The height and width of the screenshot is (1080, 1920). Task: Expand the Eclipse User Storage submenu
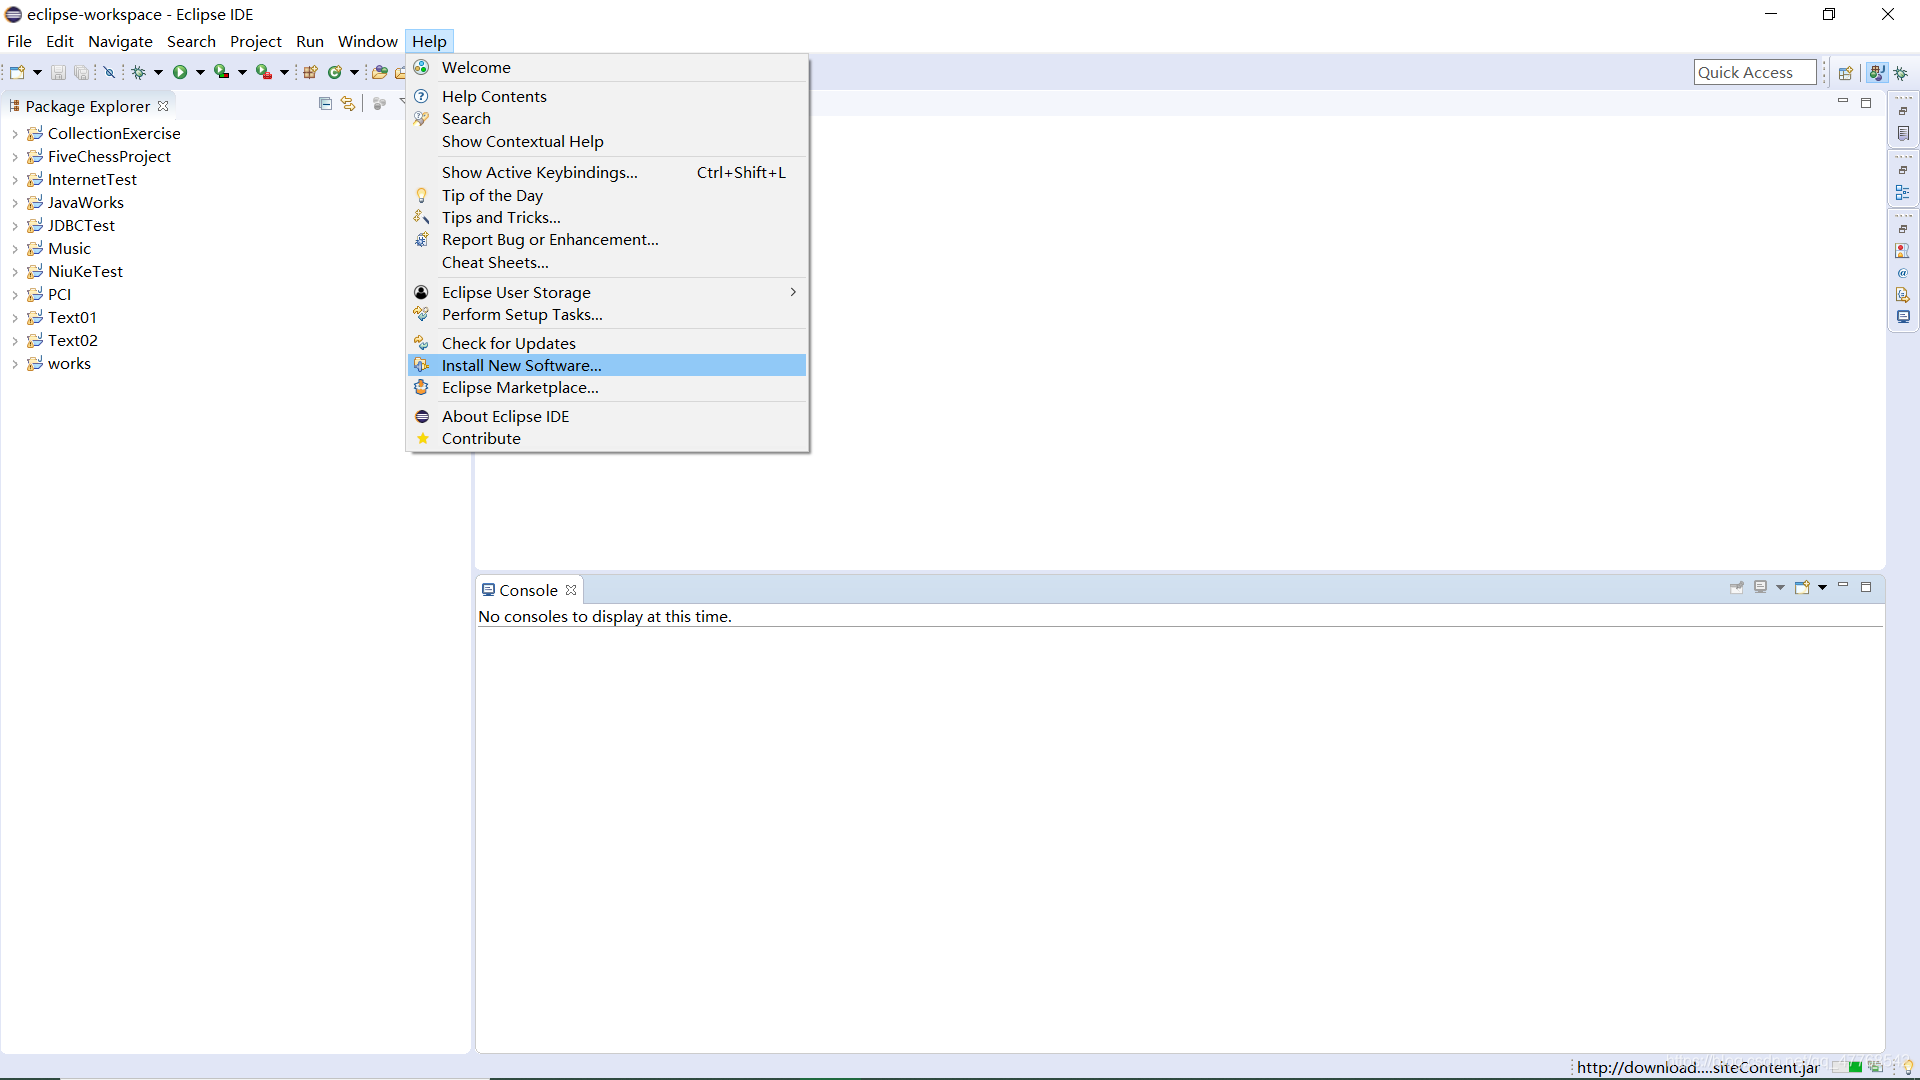[x=607, y=292]
